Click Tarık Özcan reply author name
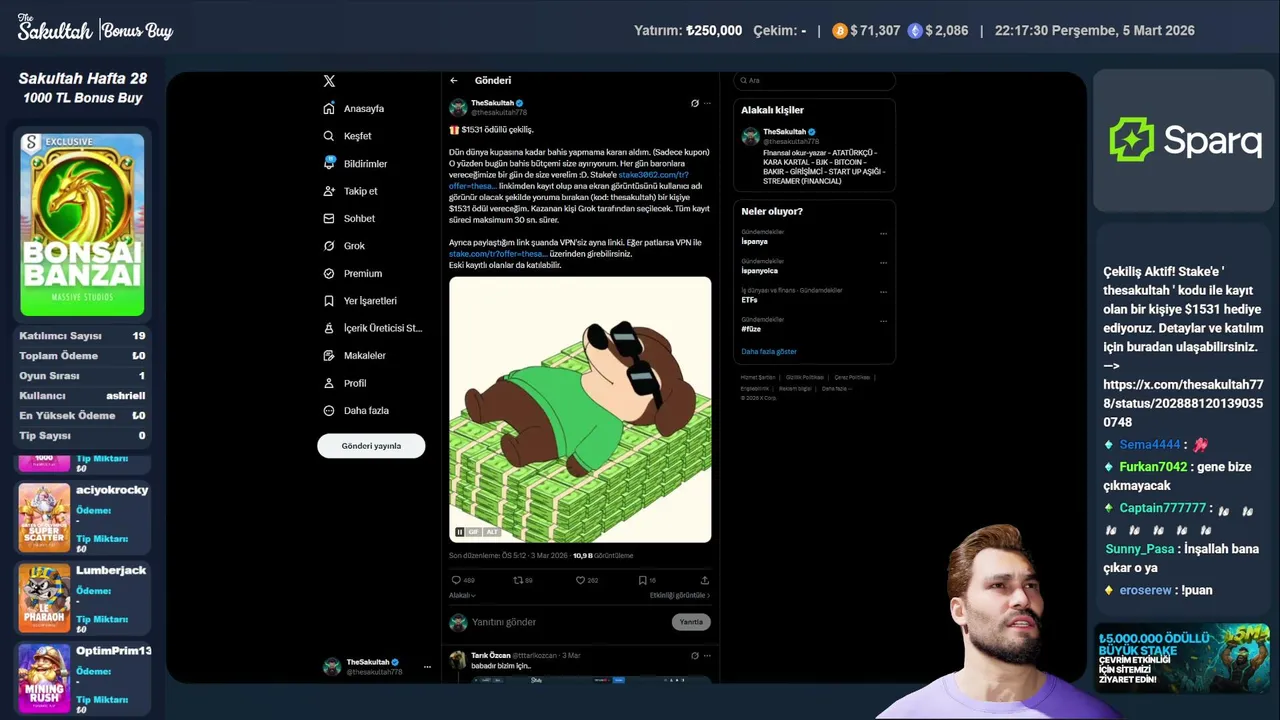Image resolution: width=1280 pixels, height=720 pixels. 490,655
